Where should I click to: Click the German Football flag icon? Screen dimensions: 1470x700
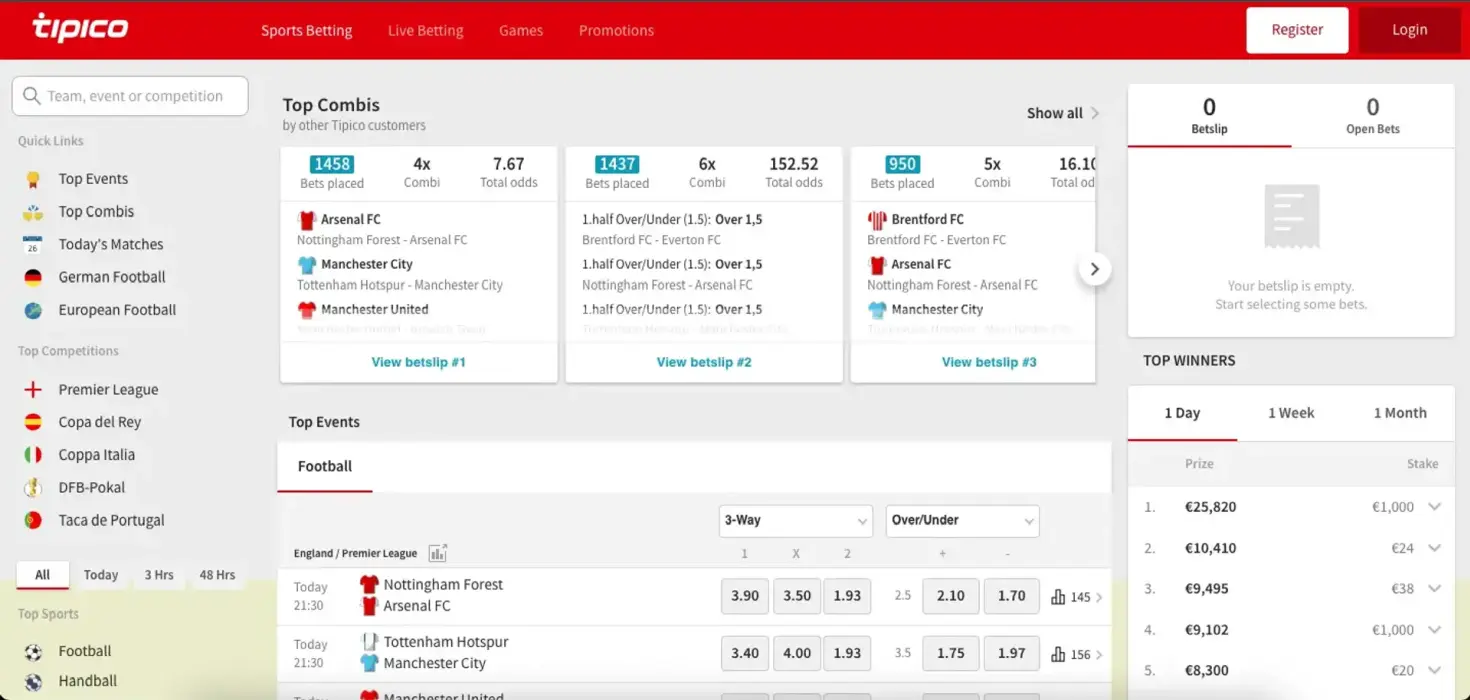(x=33, y=278)
